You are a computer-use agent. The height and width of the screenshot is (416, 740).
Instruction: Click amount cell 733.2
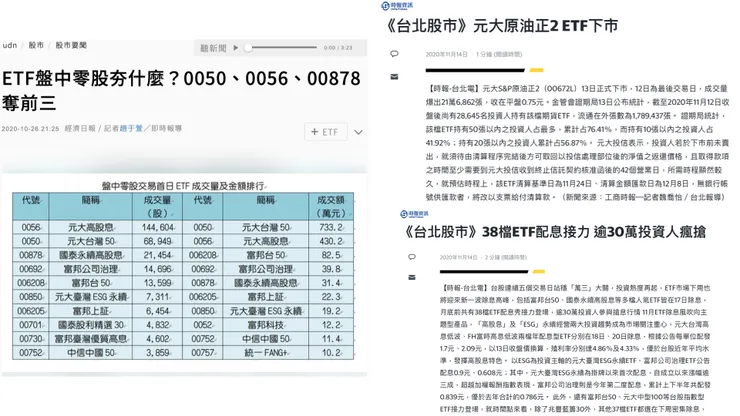(331, 227)
